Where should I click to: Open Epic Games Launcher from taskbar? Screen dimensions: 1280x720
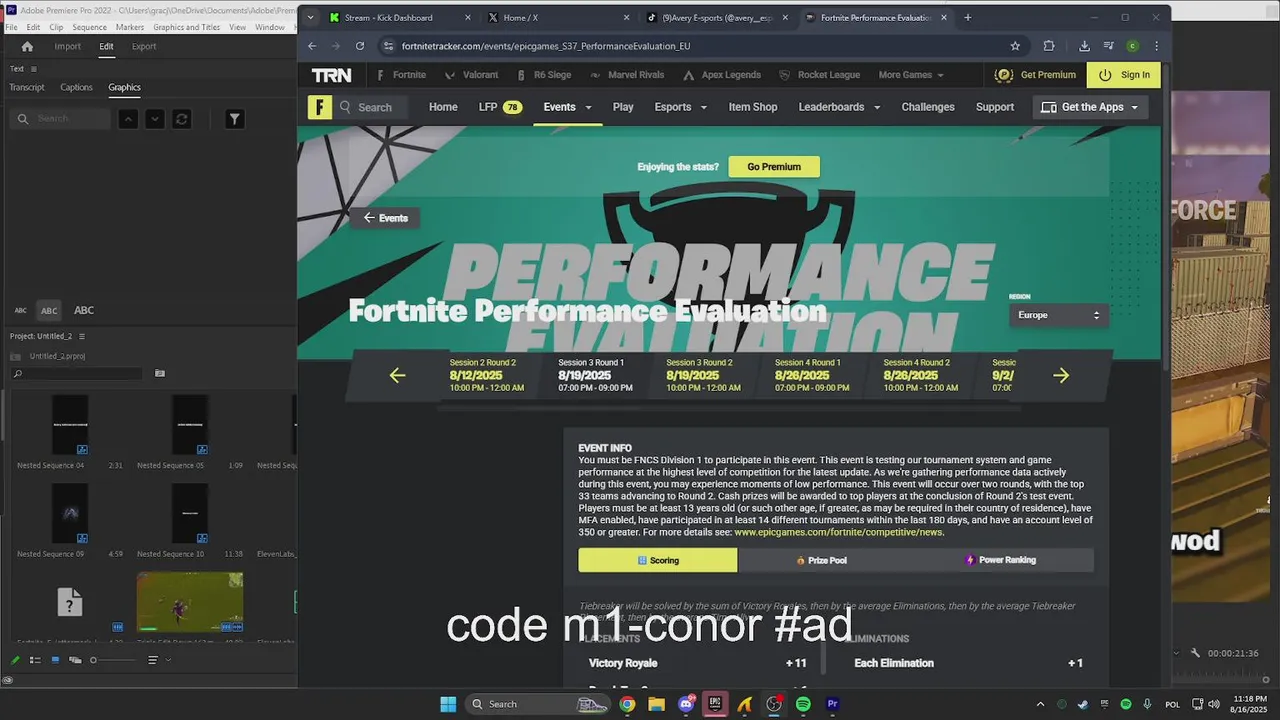click(715, 704)
